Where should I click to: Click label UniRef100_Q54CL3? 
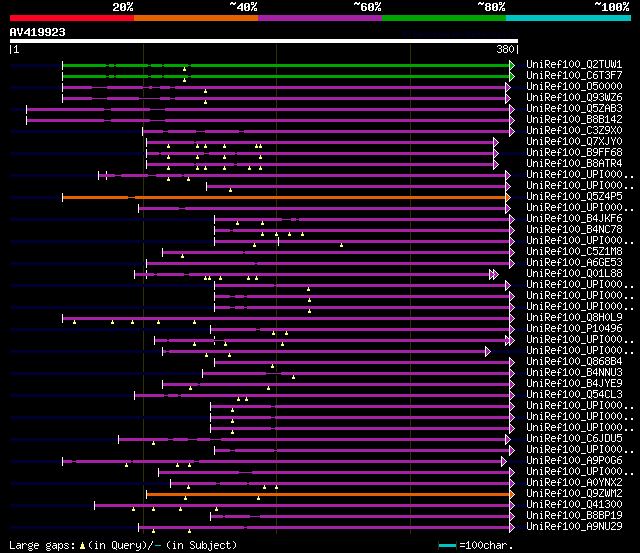point(574,395)
